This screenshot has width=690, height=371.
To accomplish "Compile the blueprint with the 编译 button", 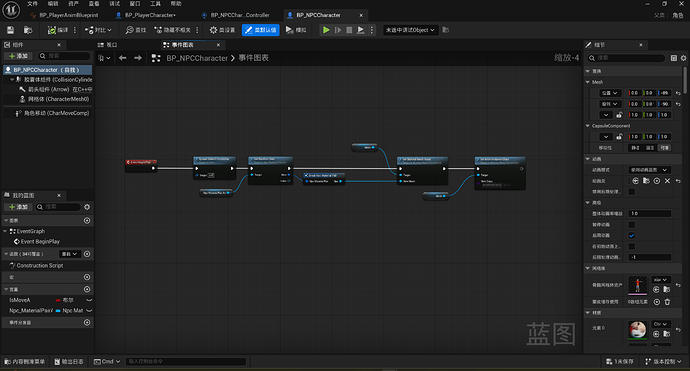I will 58,30.
